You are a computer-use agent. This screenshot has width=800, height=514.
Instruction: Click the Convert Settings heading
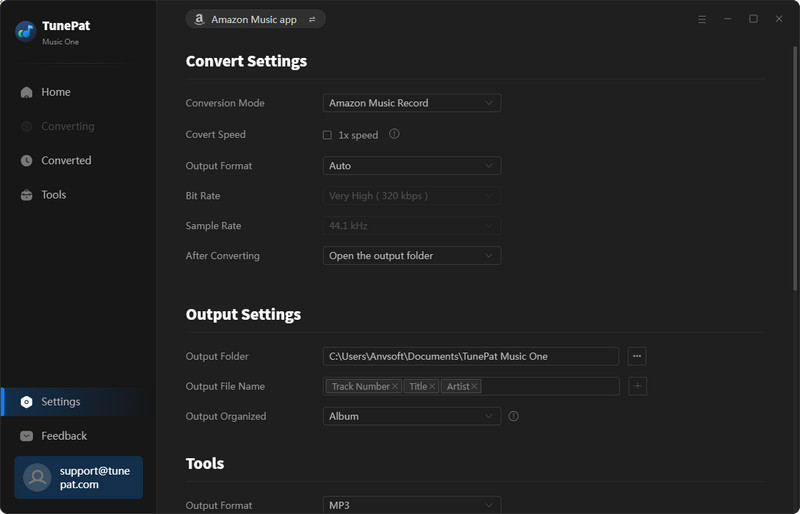[246, 61]
